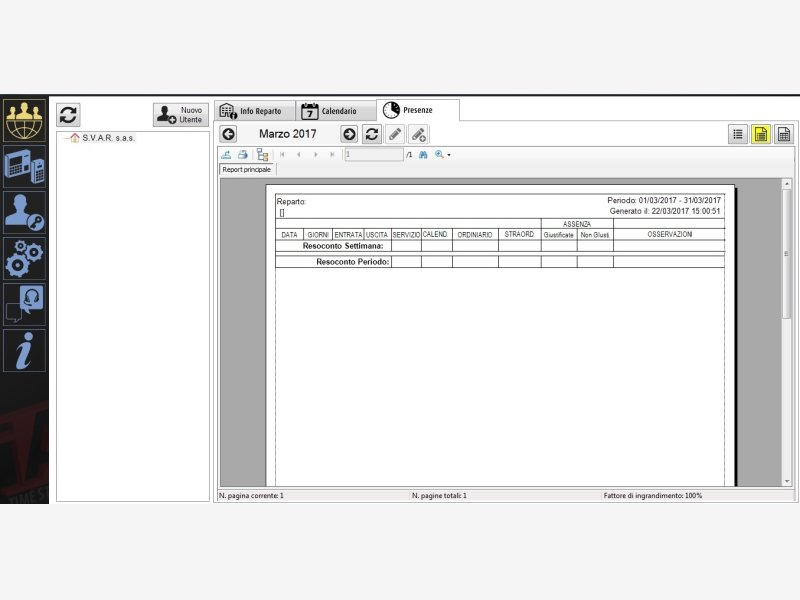Refresh the department tree list
The height and width of the screenshot is (600, 800).
pos(68,114)
